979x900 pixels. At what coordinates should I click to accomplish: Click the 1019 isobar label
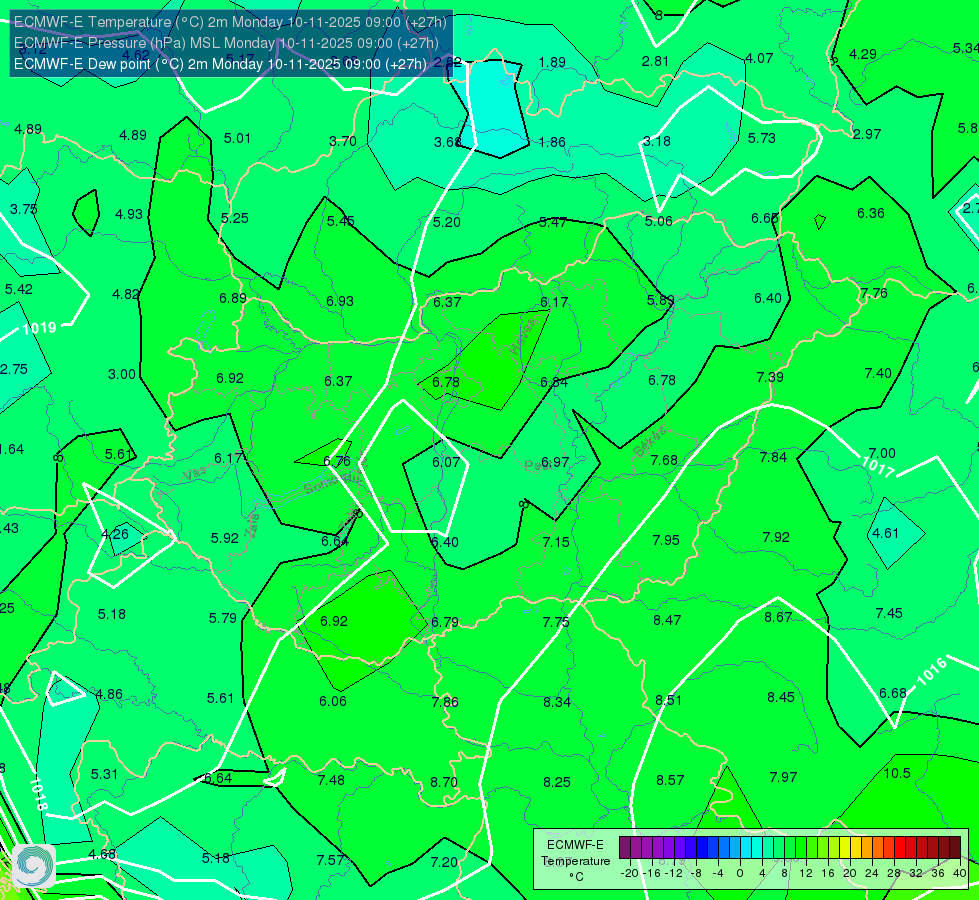tap(39, 328)
